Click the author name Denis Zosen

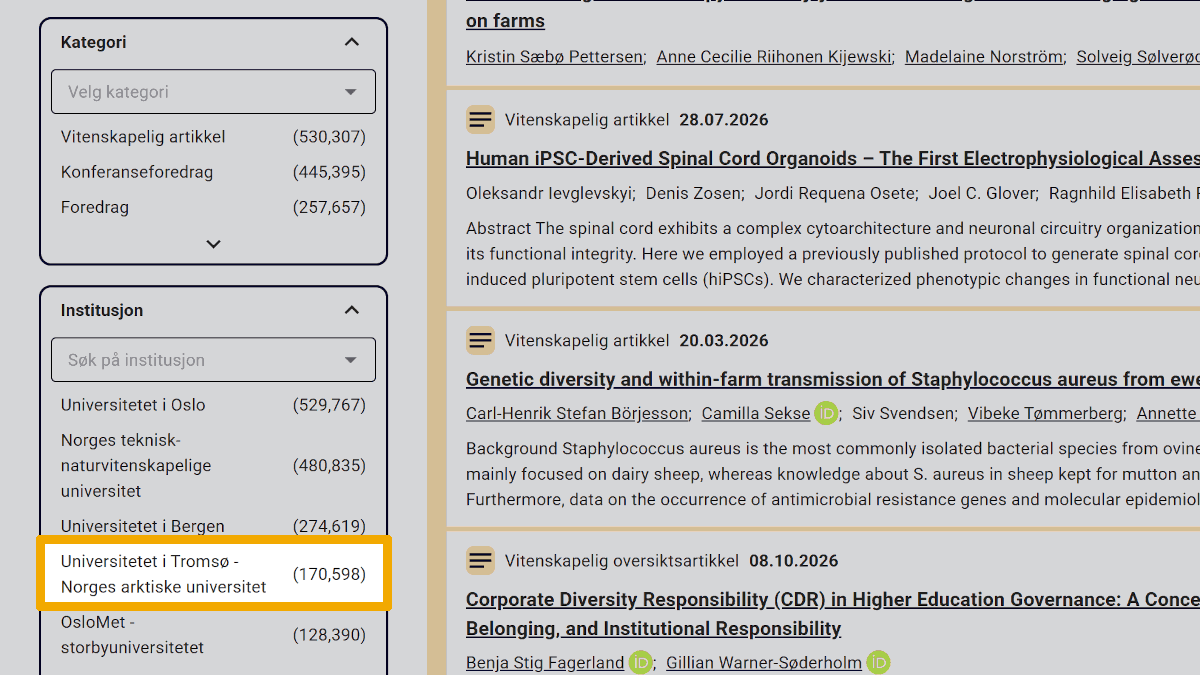tap(694, 193)
